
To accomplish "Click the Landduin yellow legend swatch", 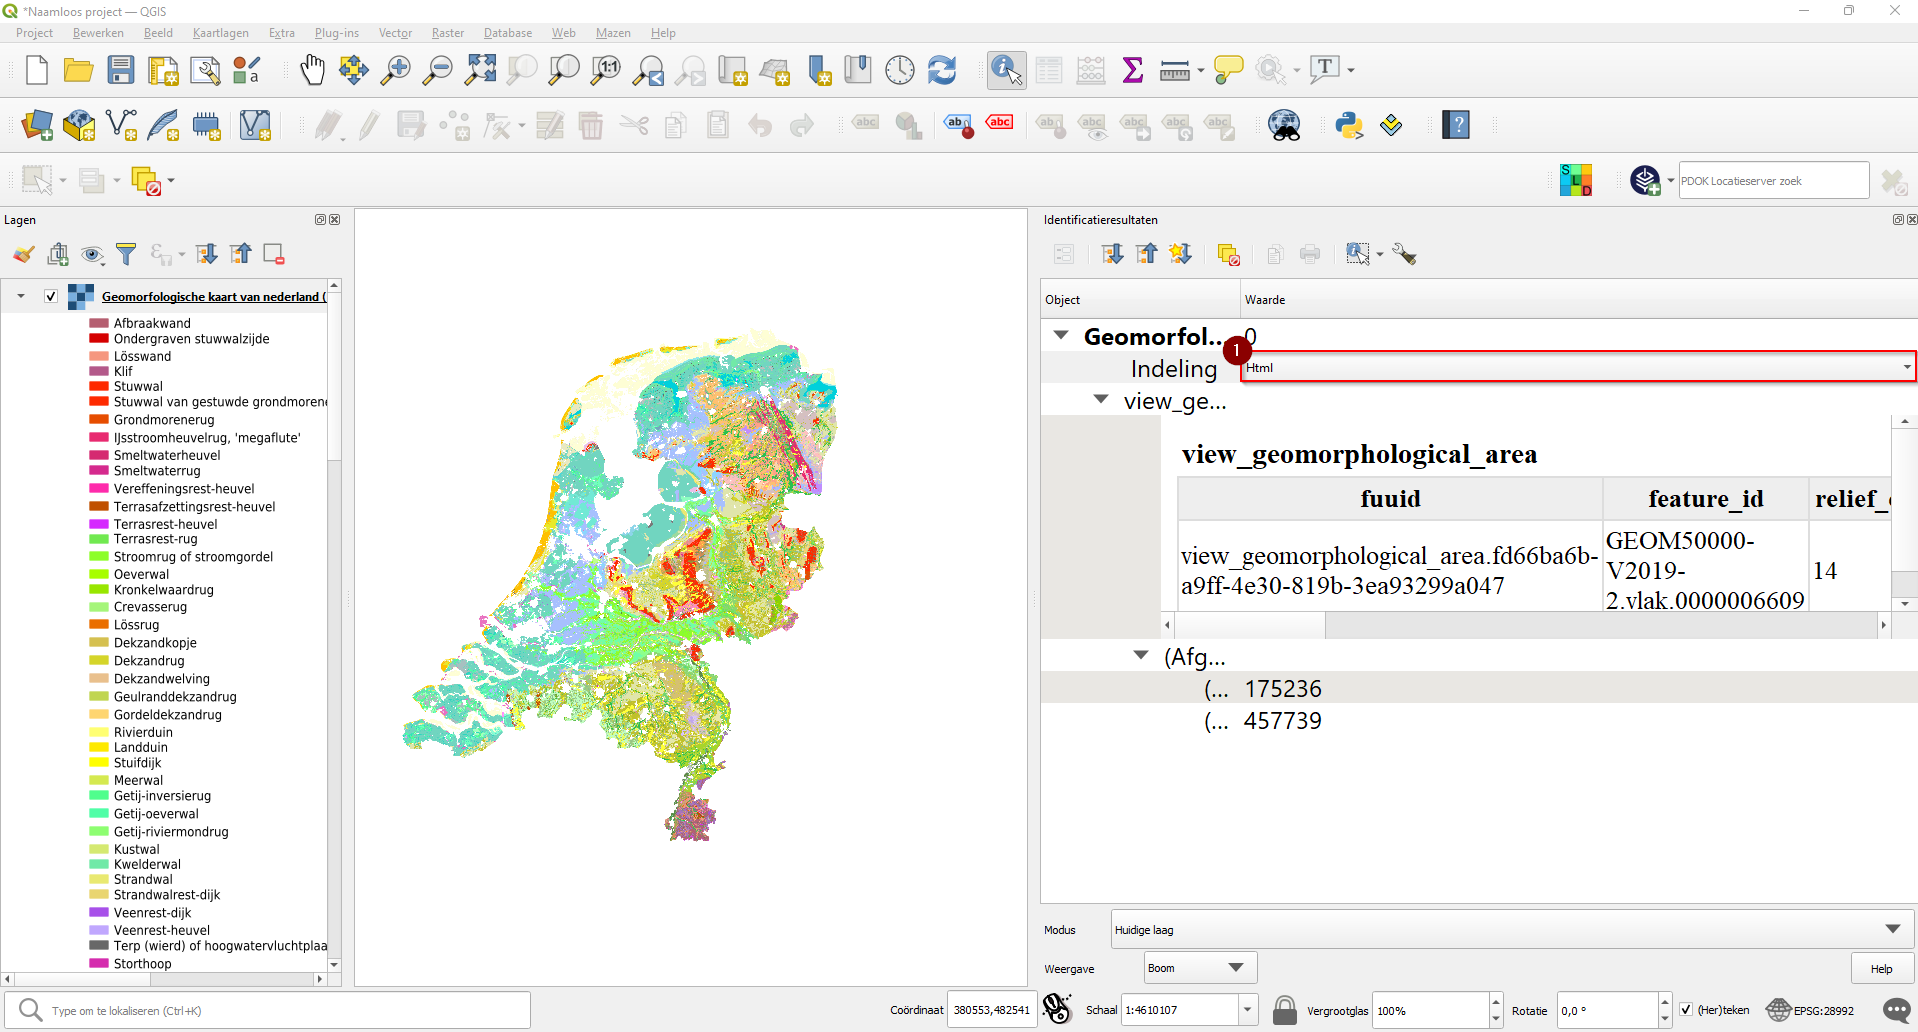I will pos(99,747).
